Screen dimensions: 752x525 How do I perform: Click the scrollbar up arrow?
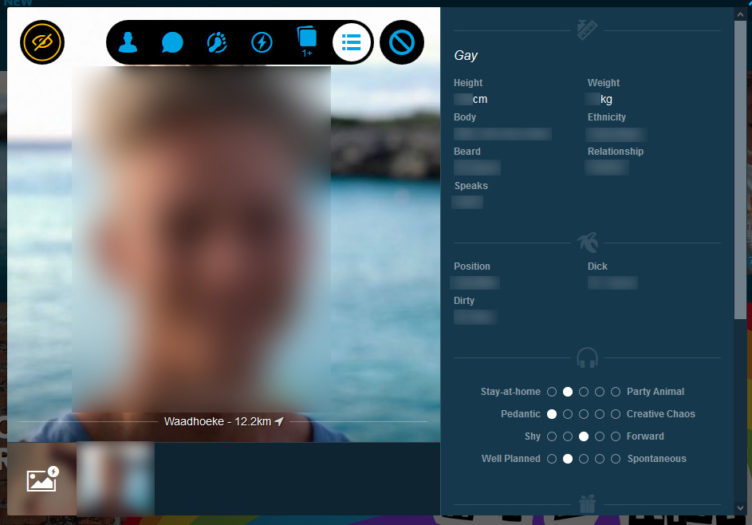(740, 14)
